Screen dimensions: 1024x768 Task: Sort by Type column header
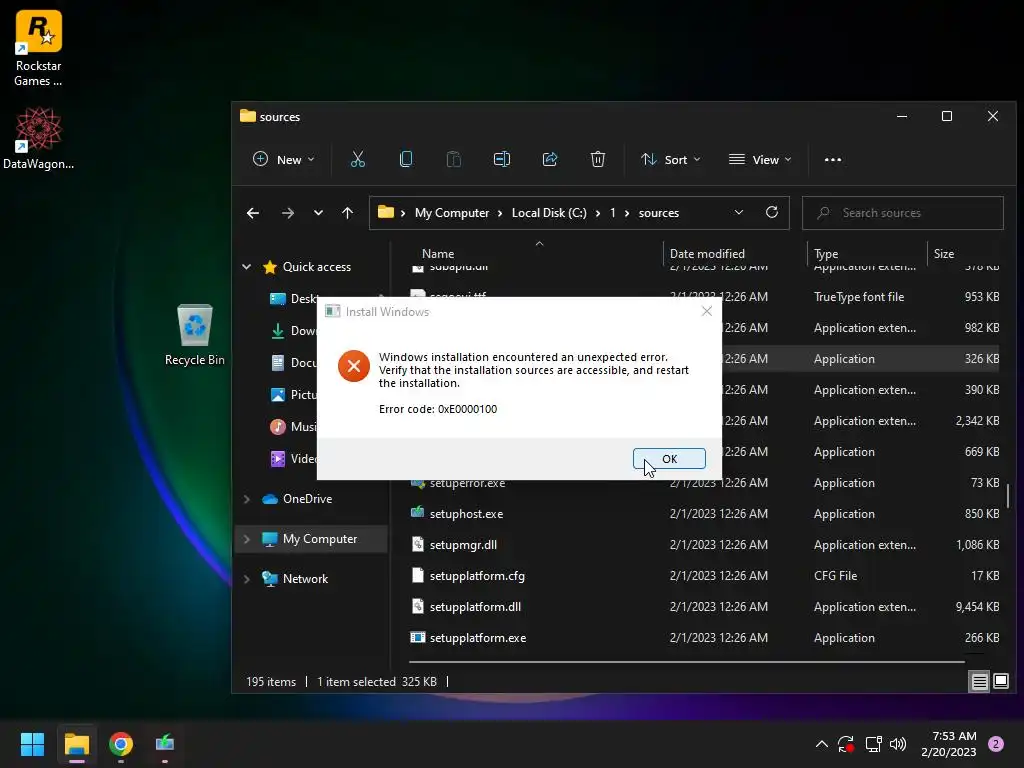click(x=826, y=253)
